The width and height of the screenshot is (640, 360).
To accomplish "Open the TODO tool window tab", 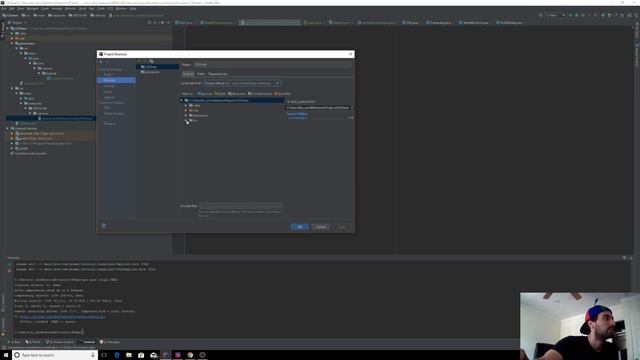I will (x=33, y=342).
